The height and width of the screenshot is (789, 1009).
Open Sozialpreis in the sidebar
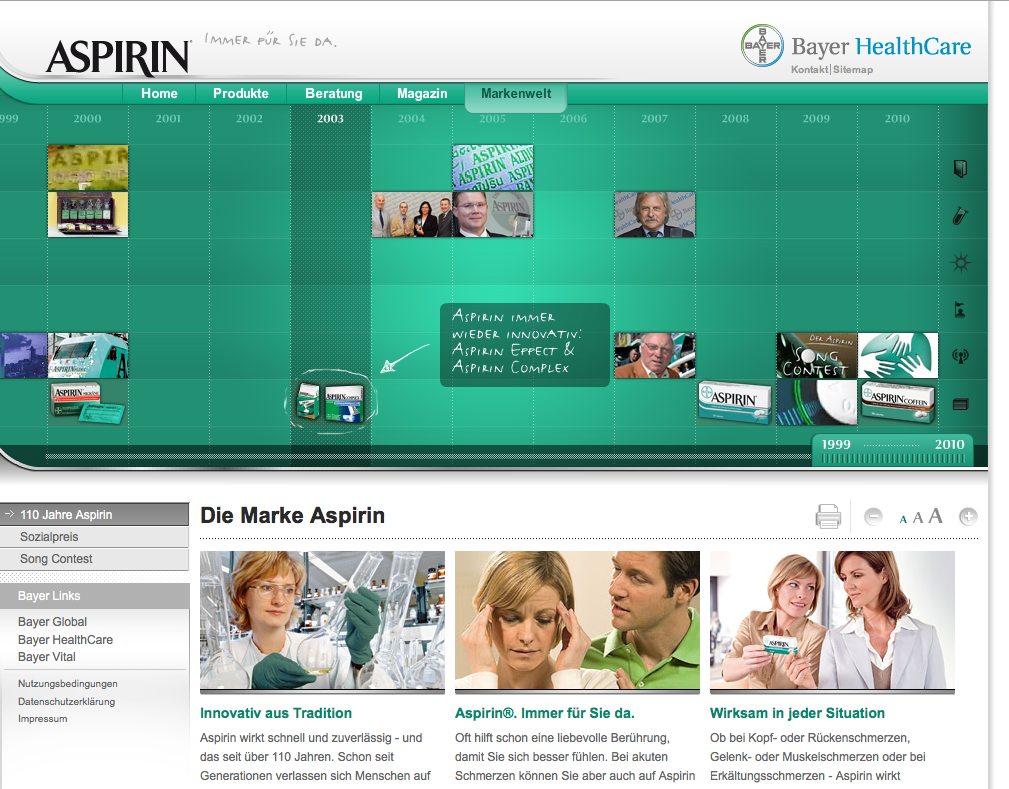coord(95,537)
